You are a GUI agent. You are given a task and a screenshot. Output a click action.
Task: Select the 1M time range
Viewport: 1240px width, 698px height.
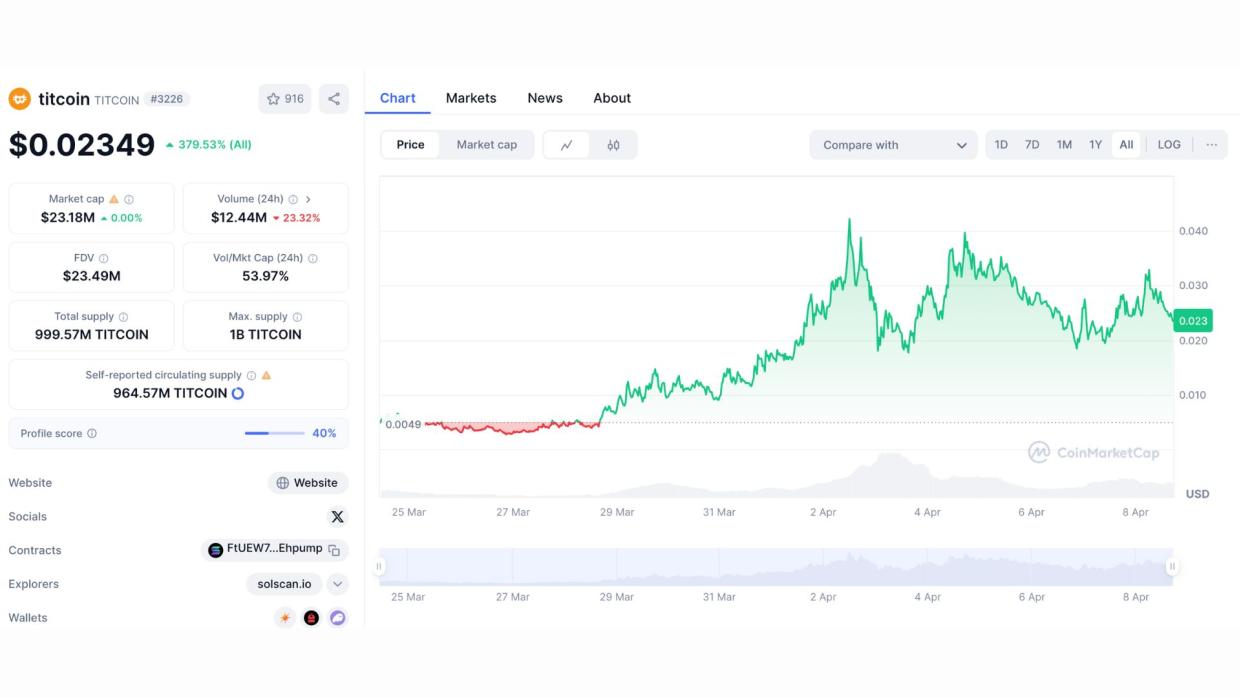[1064, 145]
